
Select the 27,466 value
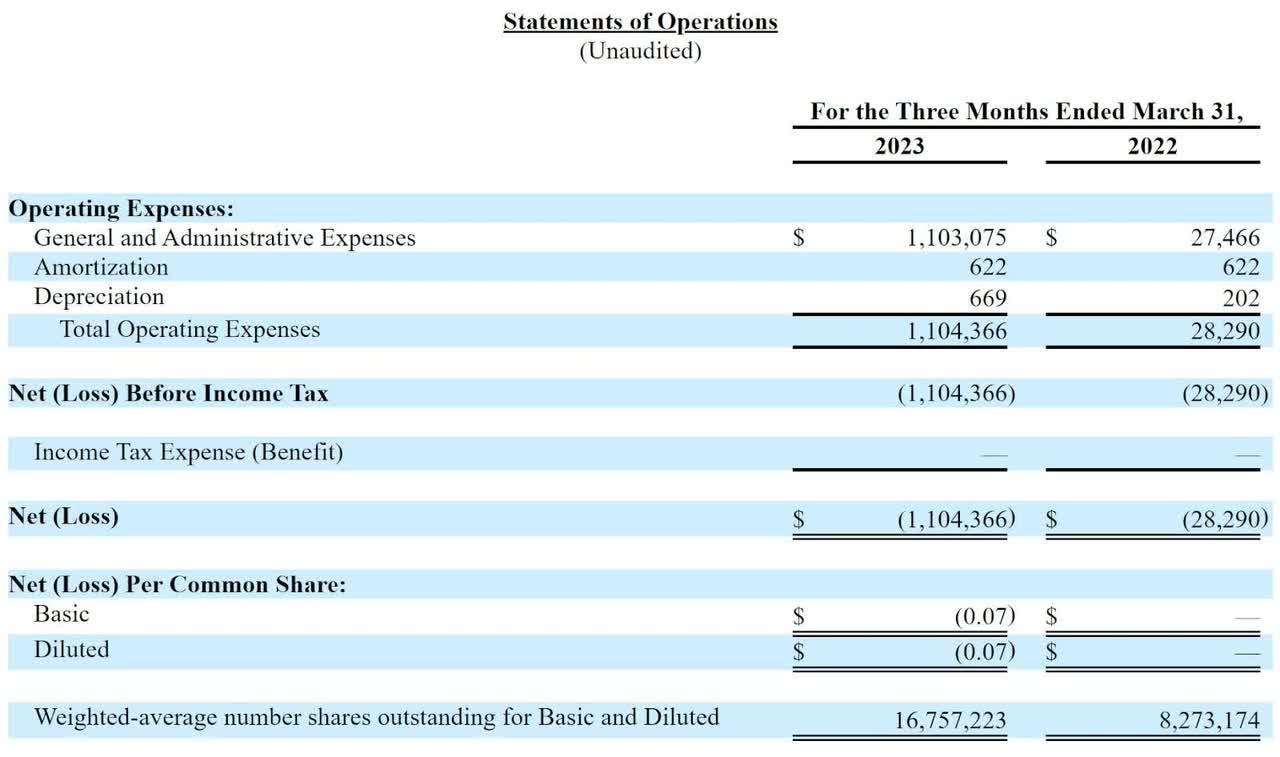[x=1226, y=238]
